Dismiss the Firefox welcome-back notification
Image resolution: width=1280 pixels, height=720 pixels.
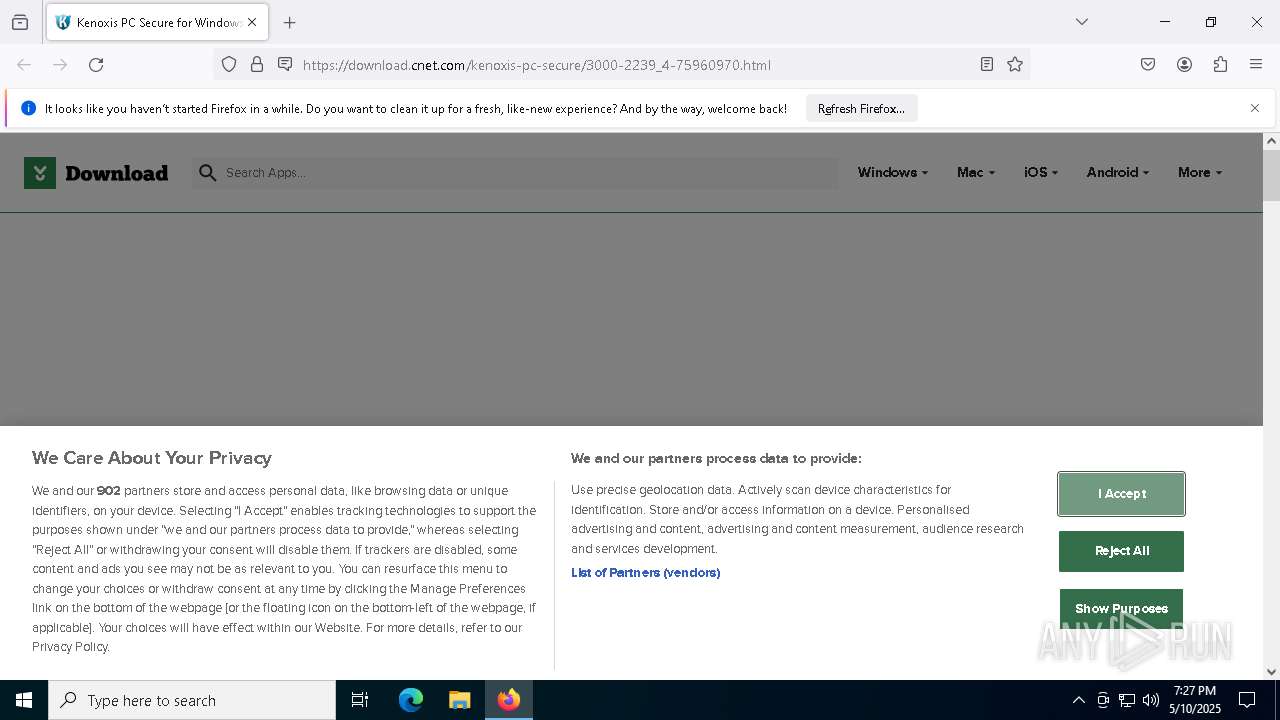(x=1255, y=108)
